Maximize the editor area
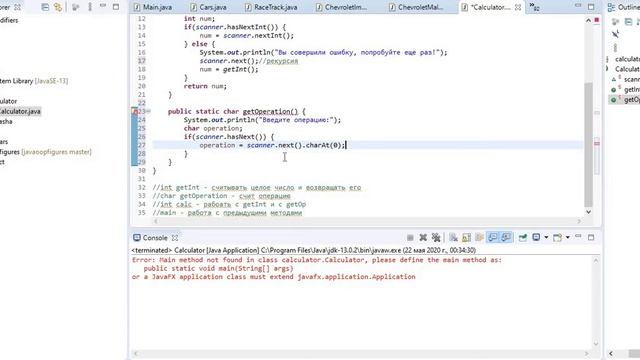Viewport: 640px width, 360px height. [x=591, y=7]
